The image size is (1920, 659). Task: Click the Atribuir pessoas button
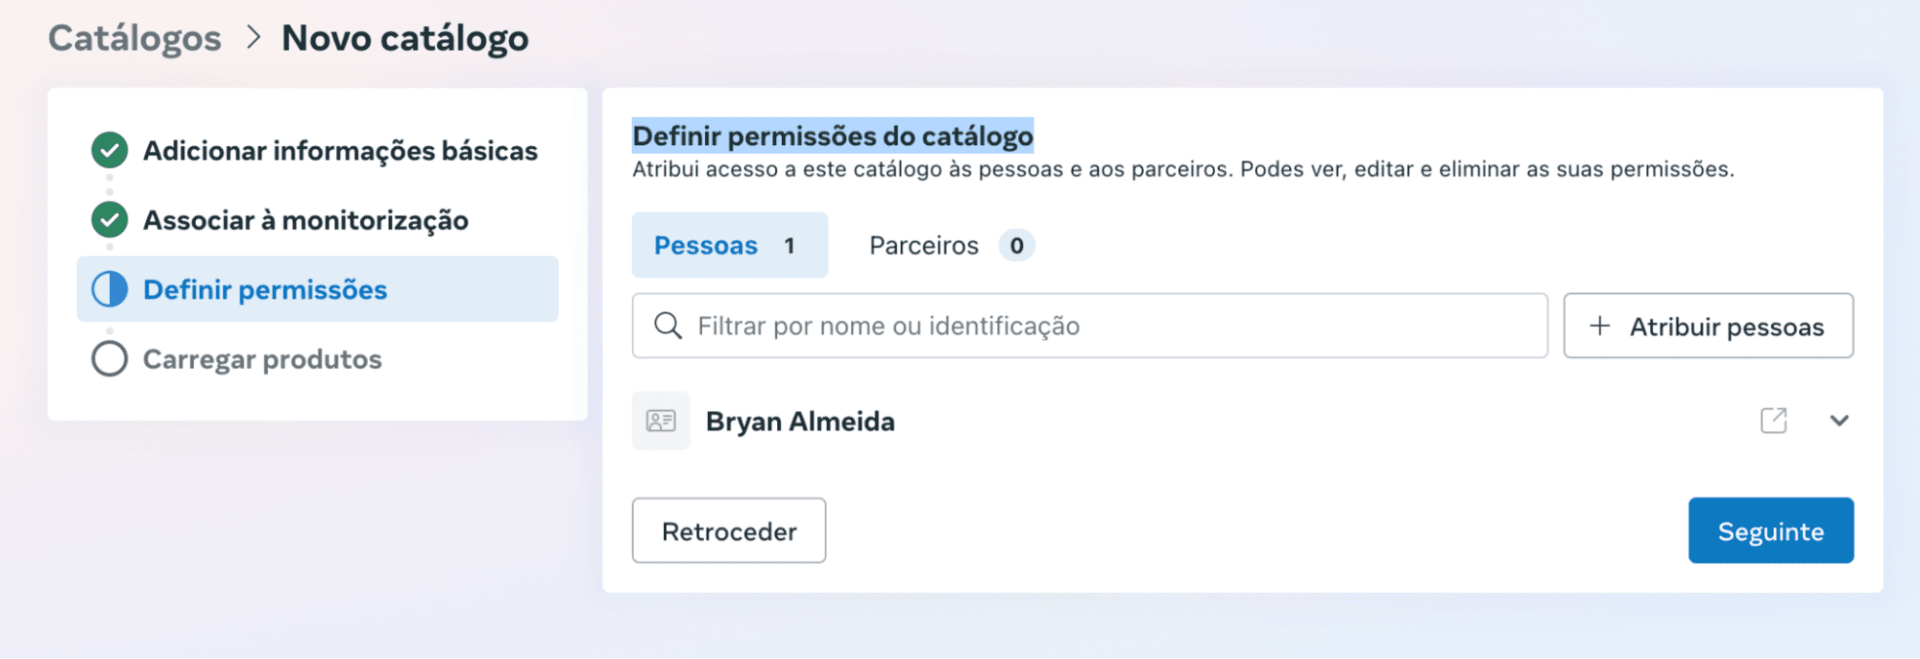click(x=1708, y=326)
